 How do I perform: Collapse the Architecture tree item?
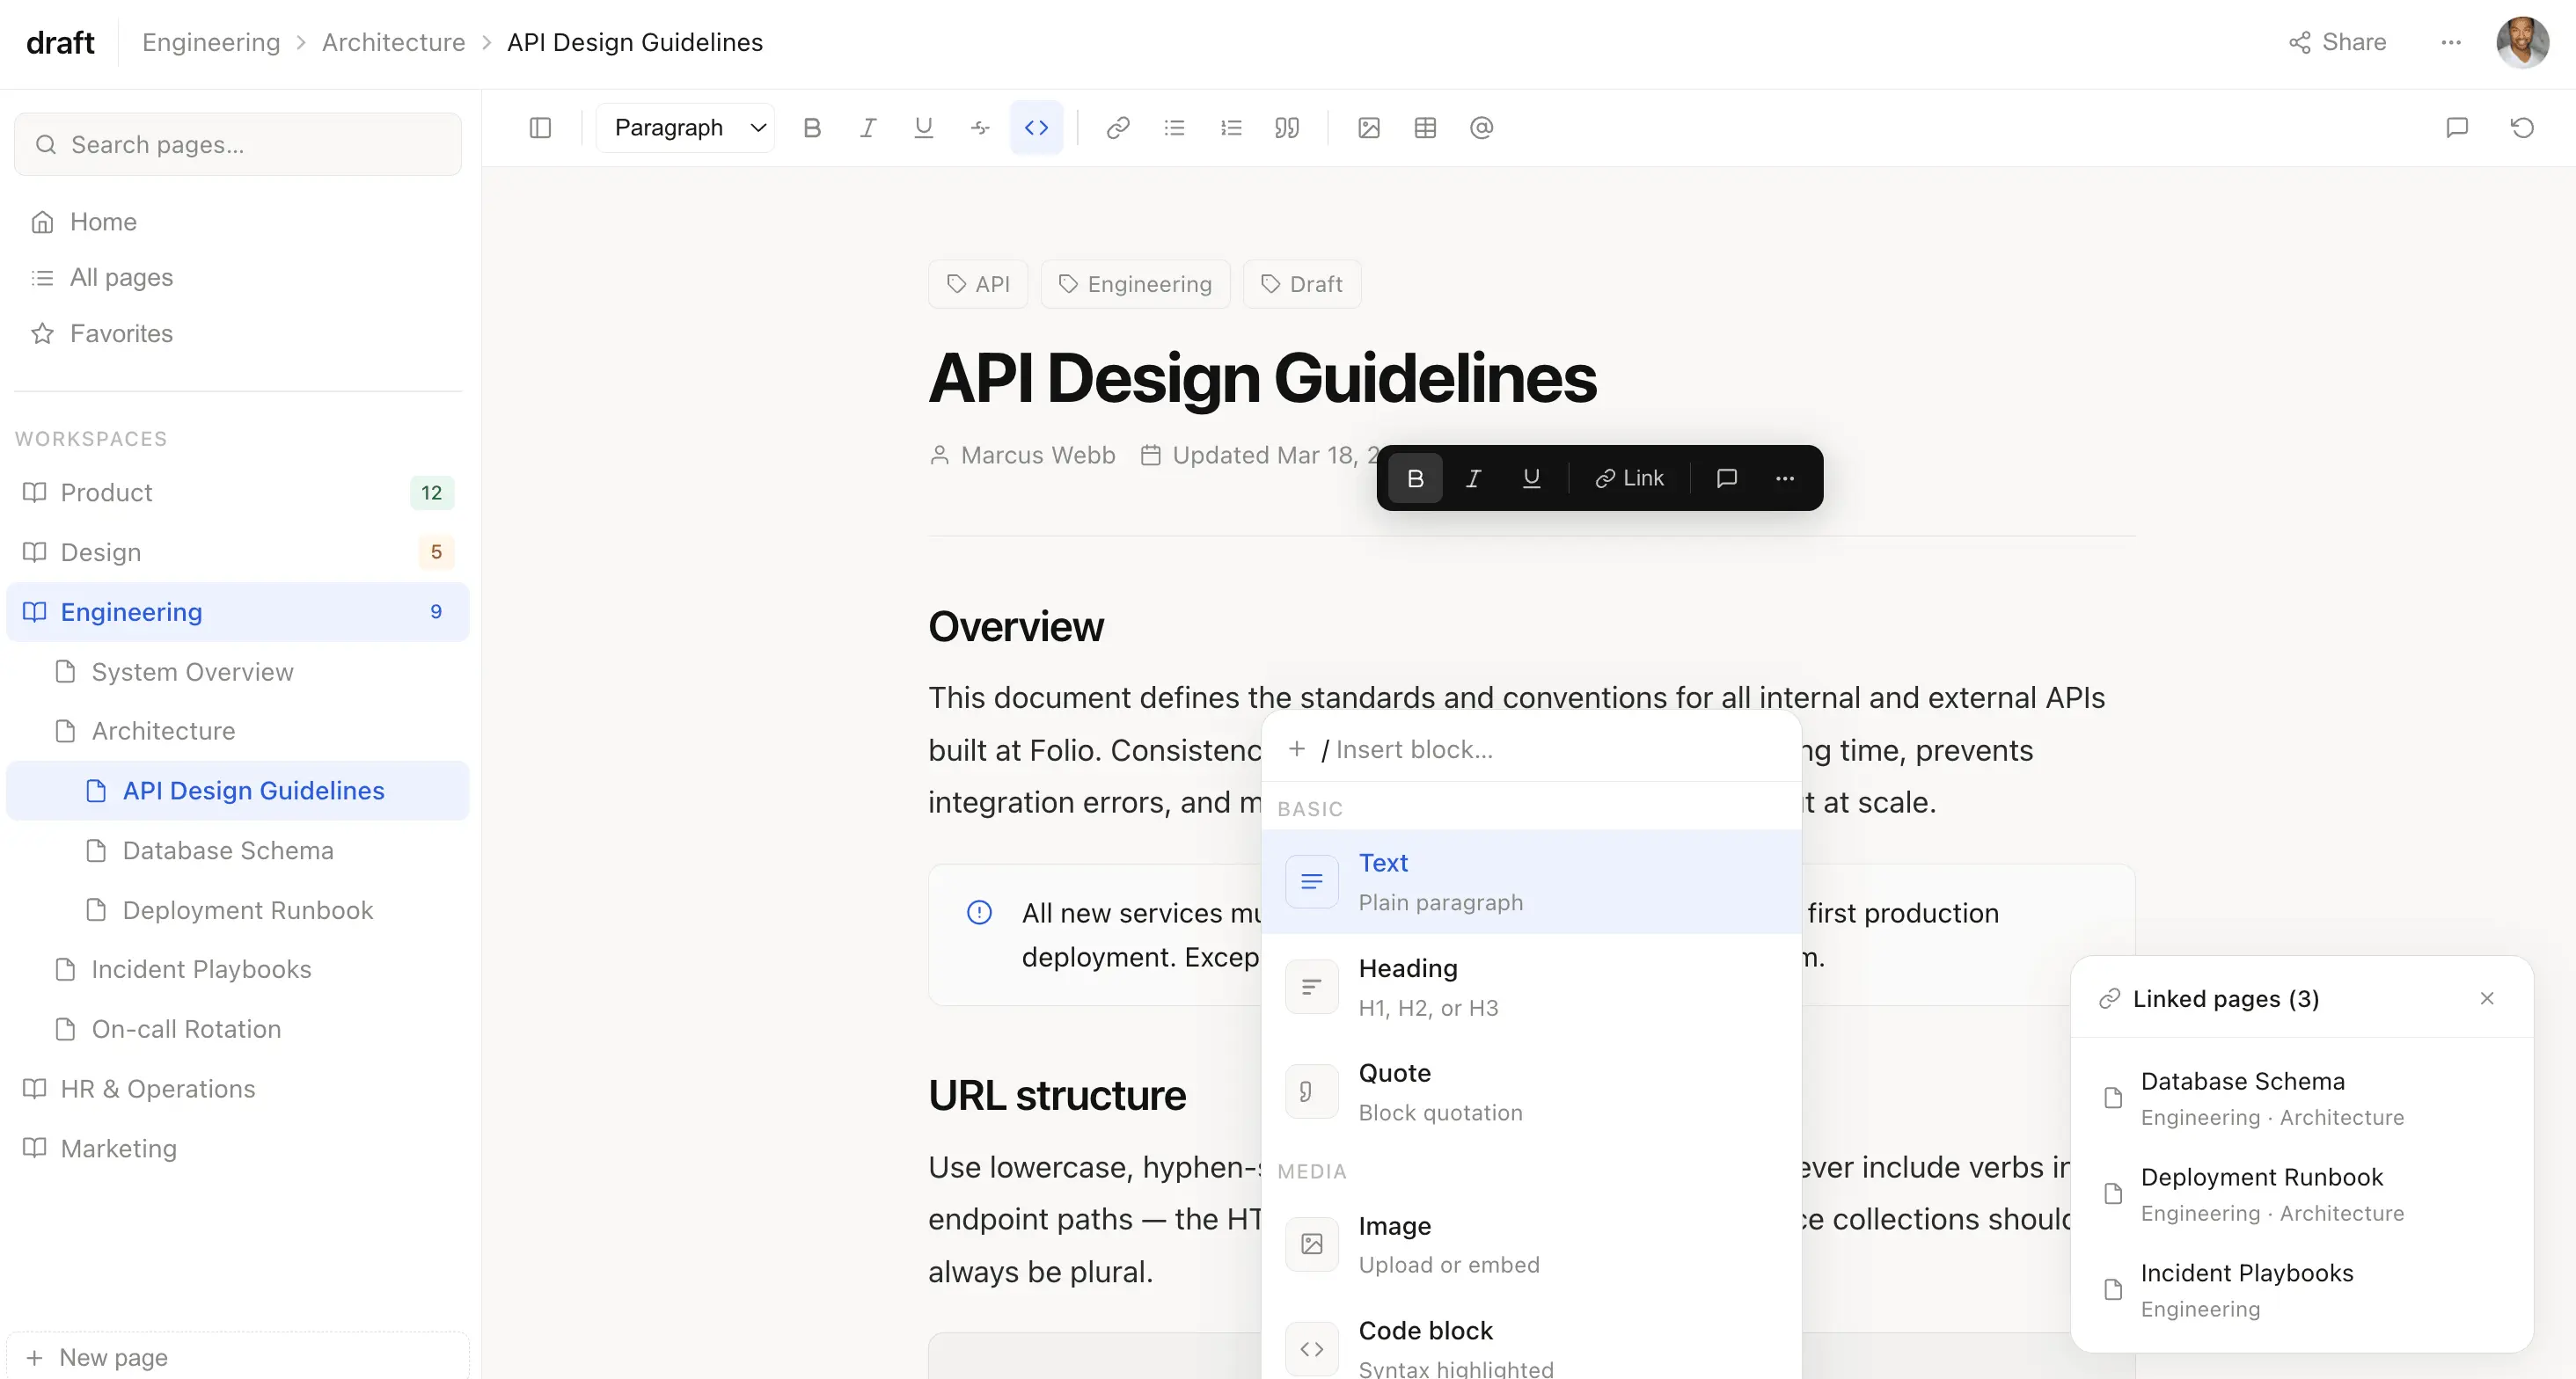238,731
